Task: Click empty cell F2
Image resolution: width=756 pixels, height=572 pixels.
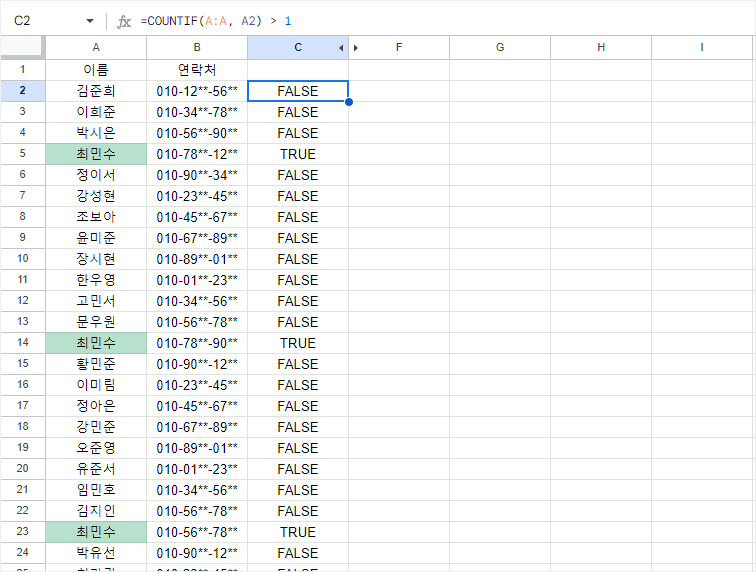Action: click(399, 91)
